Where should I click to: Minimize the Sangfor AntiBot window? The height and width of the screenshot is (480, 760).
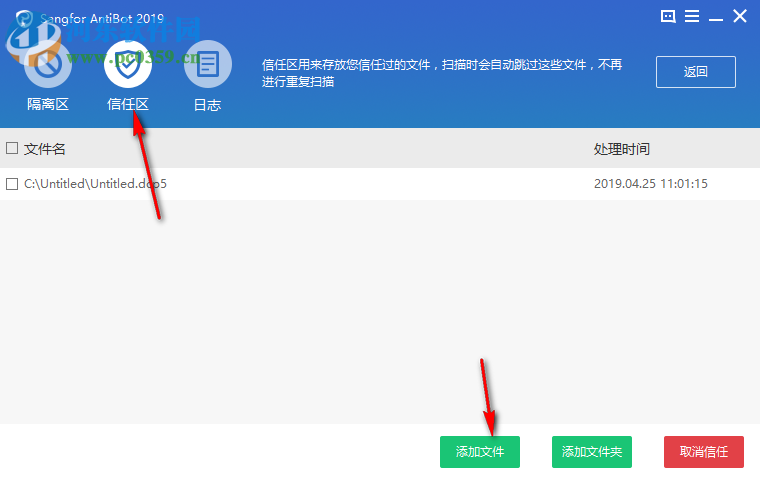pos(716,19)
